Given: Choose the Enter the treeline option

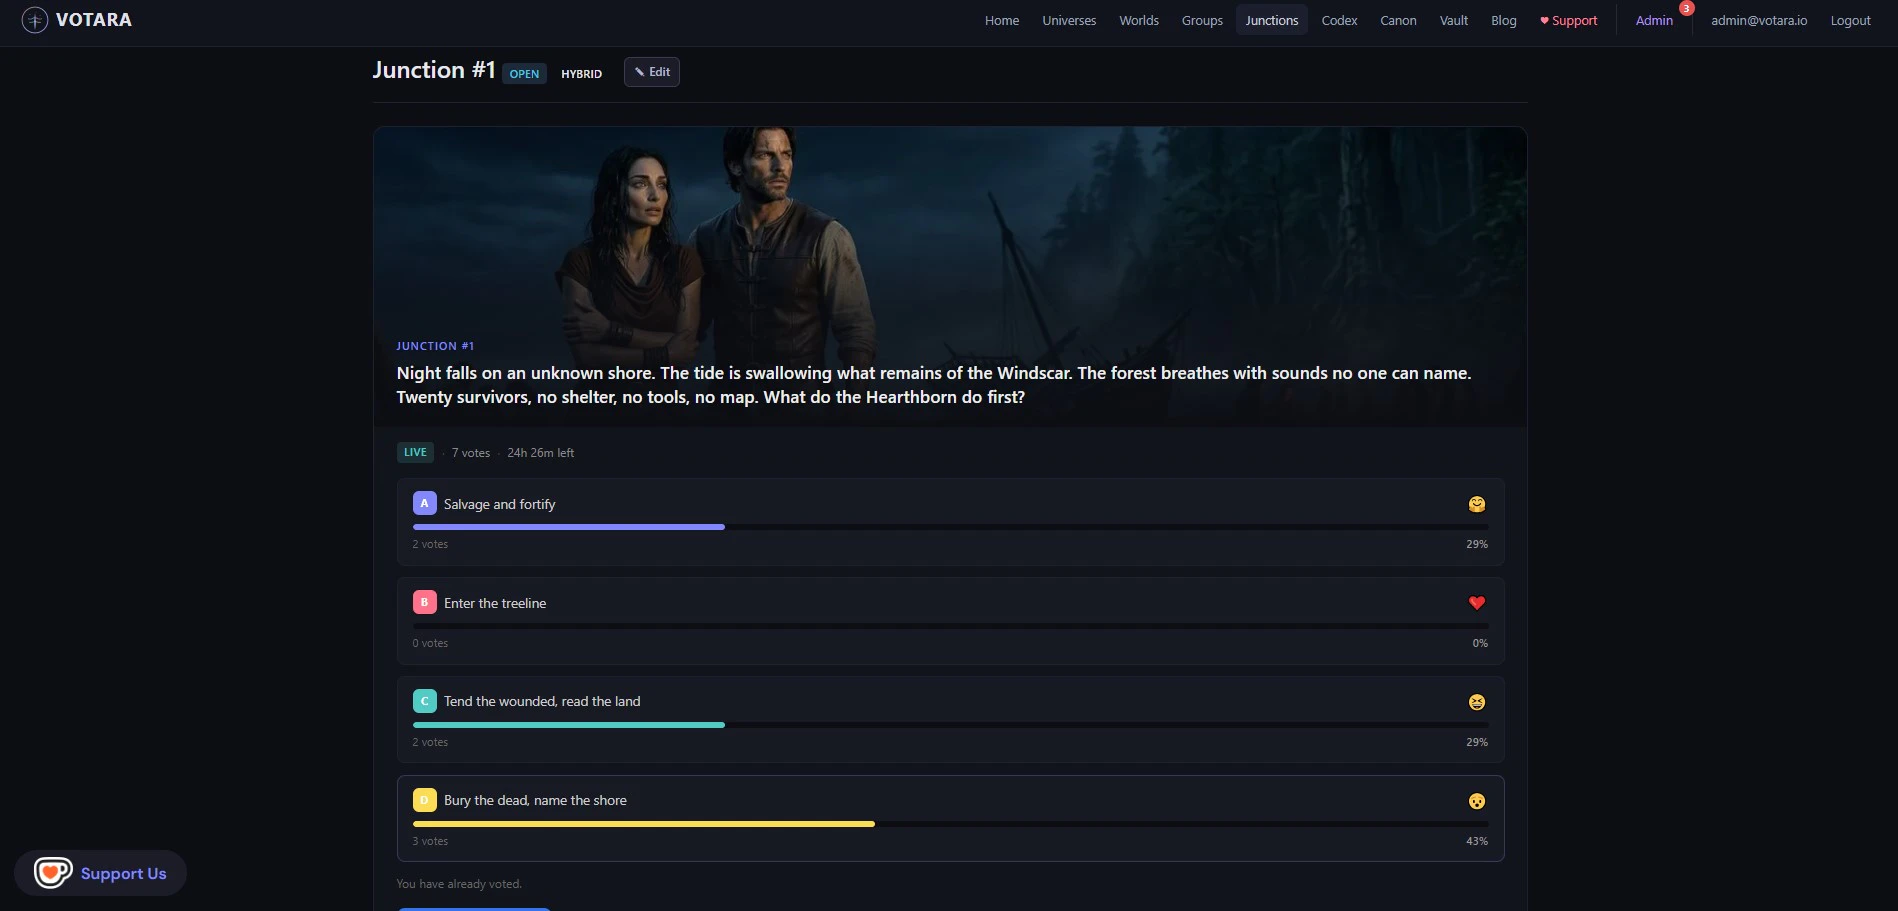Looking at the screenshot, I should 951,621.
